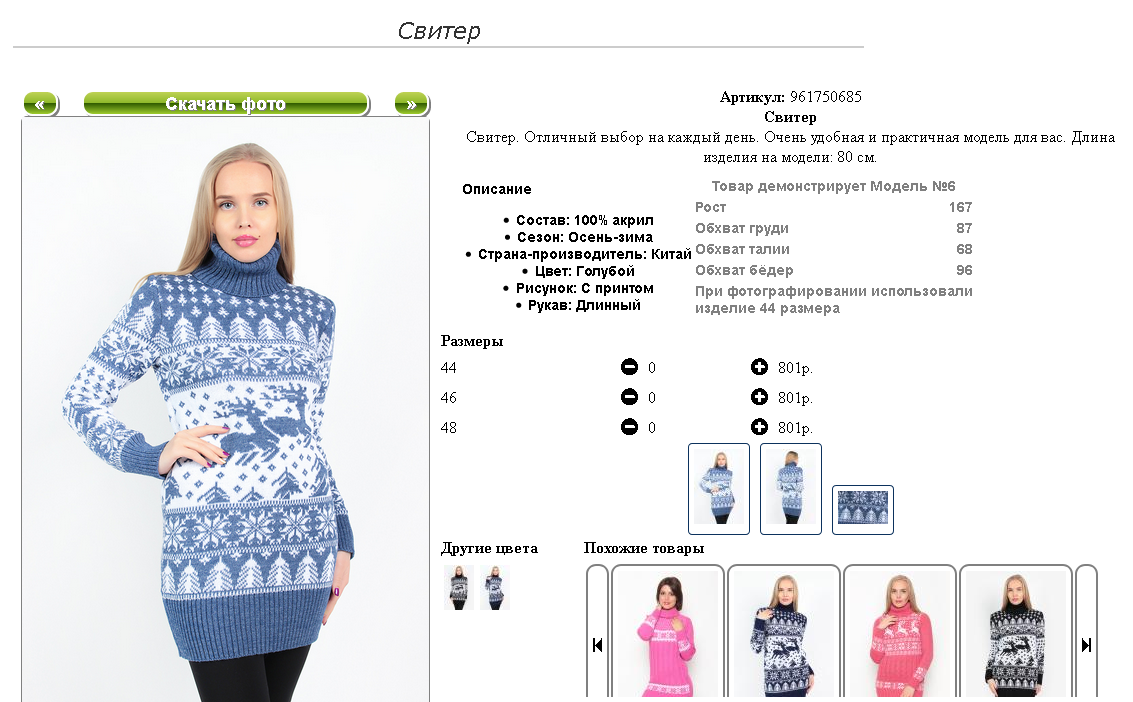Image resolution: width=1133 pixels, height=702 pixels.
Task: Select the front view sweater thumbnail
Action: point(719,489)
